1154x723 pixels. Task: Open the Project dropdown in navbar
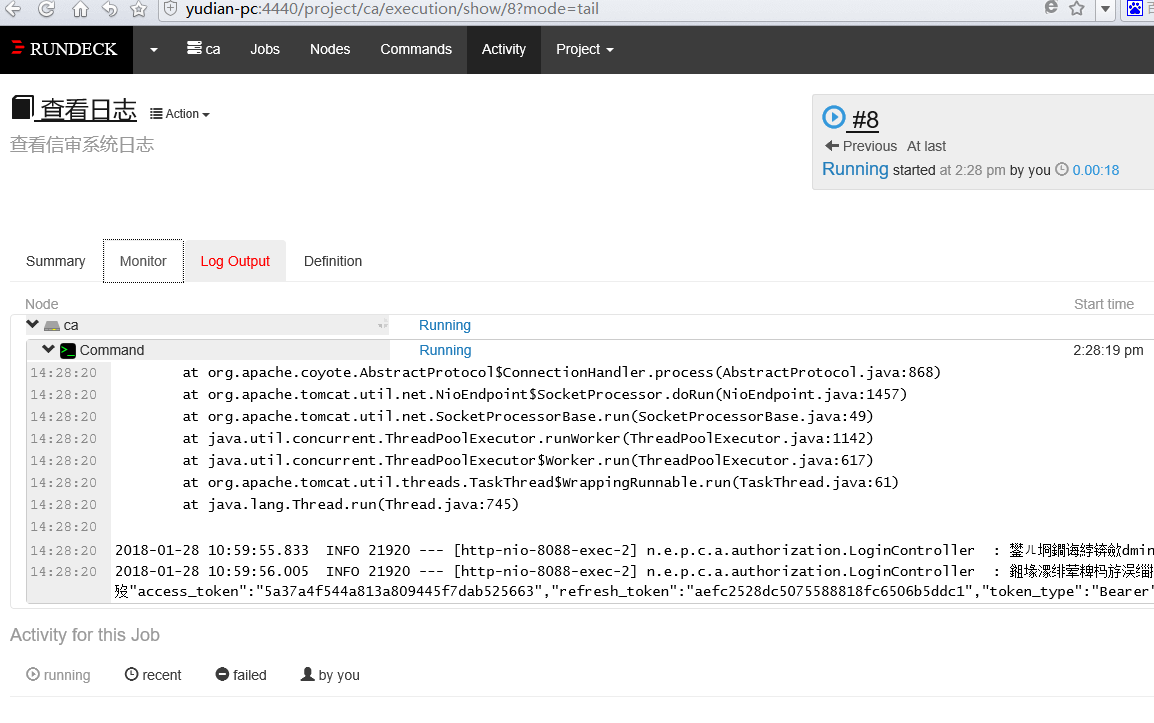[x=584, y=49]
